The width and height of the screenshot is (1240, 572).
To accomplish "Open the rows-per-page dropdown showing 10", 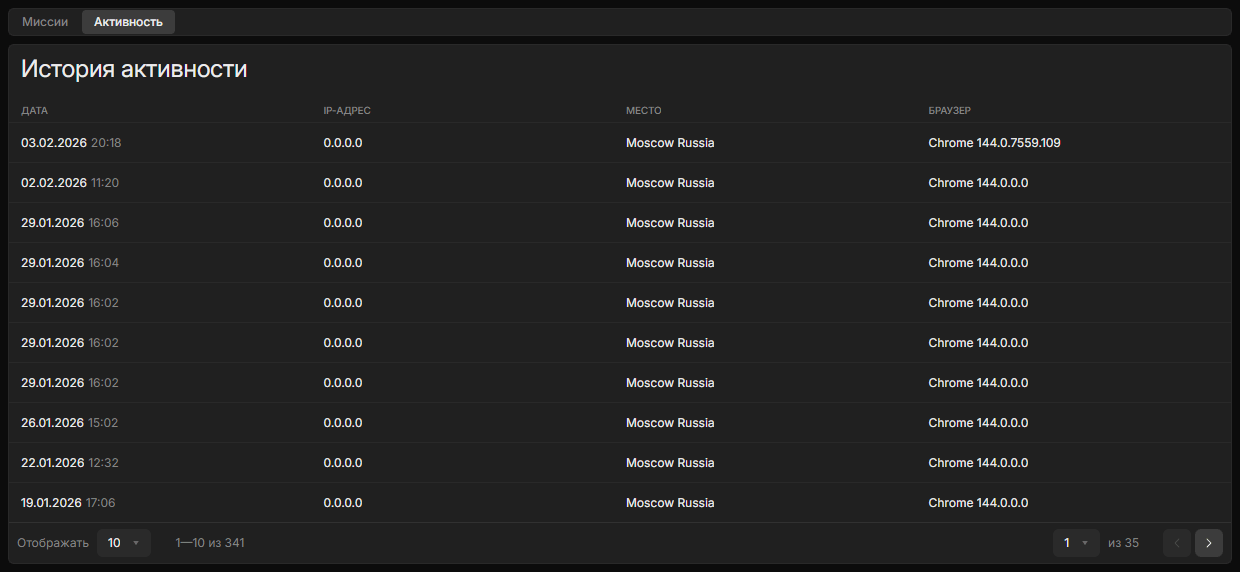I will point(124,543).
